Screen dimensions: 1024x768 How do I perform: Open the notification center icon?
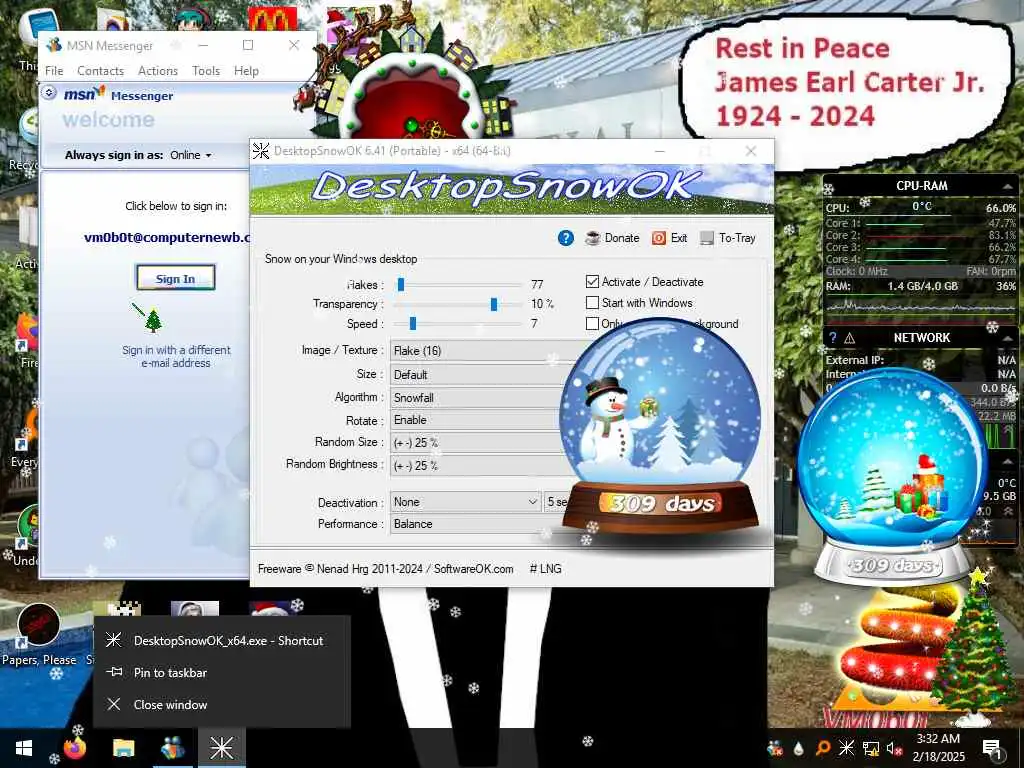coord(992,750)
